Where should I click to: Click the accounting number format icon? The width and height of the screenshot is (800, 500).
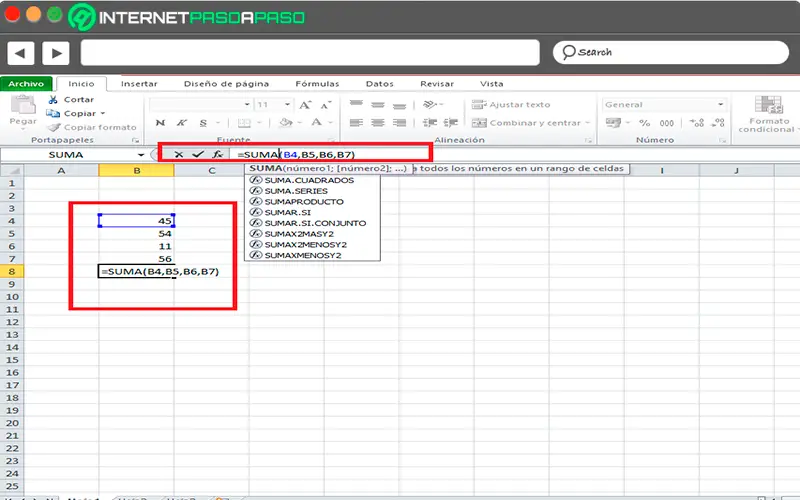tap(613, 122)
